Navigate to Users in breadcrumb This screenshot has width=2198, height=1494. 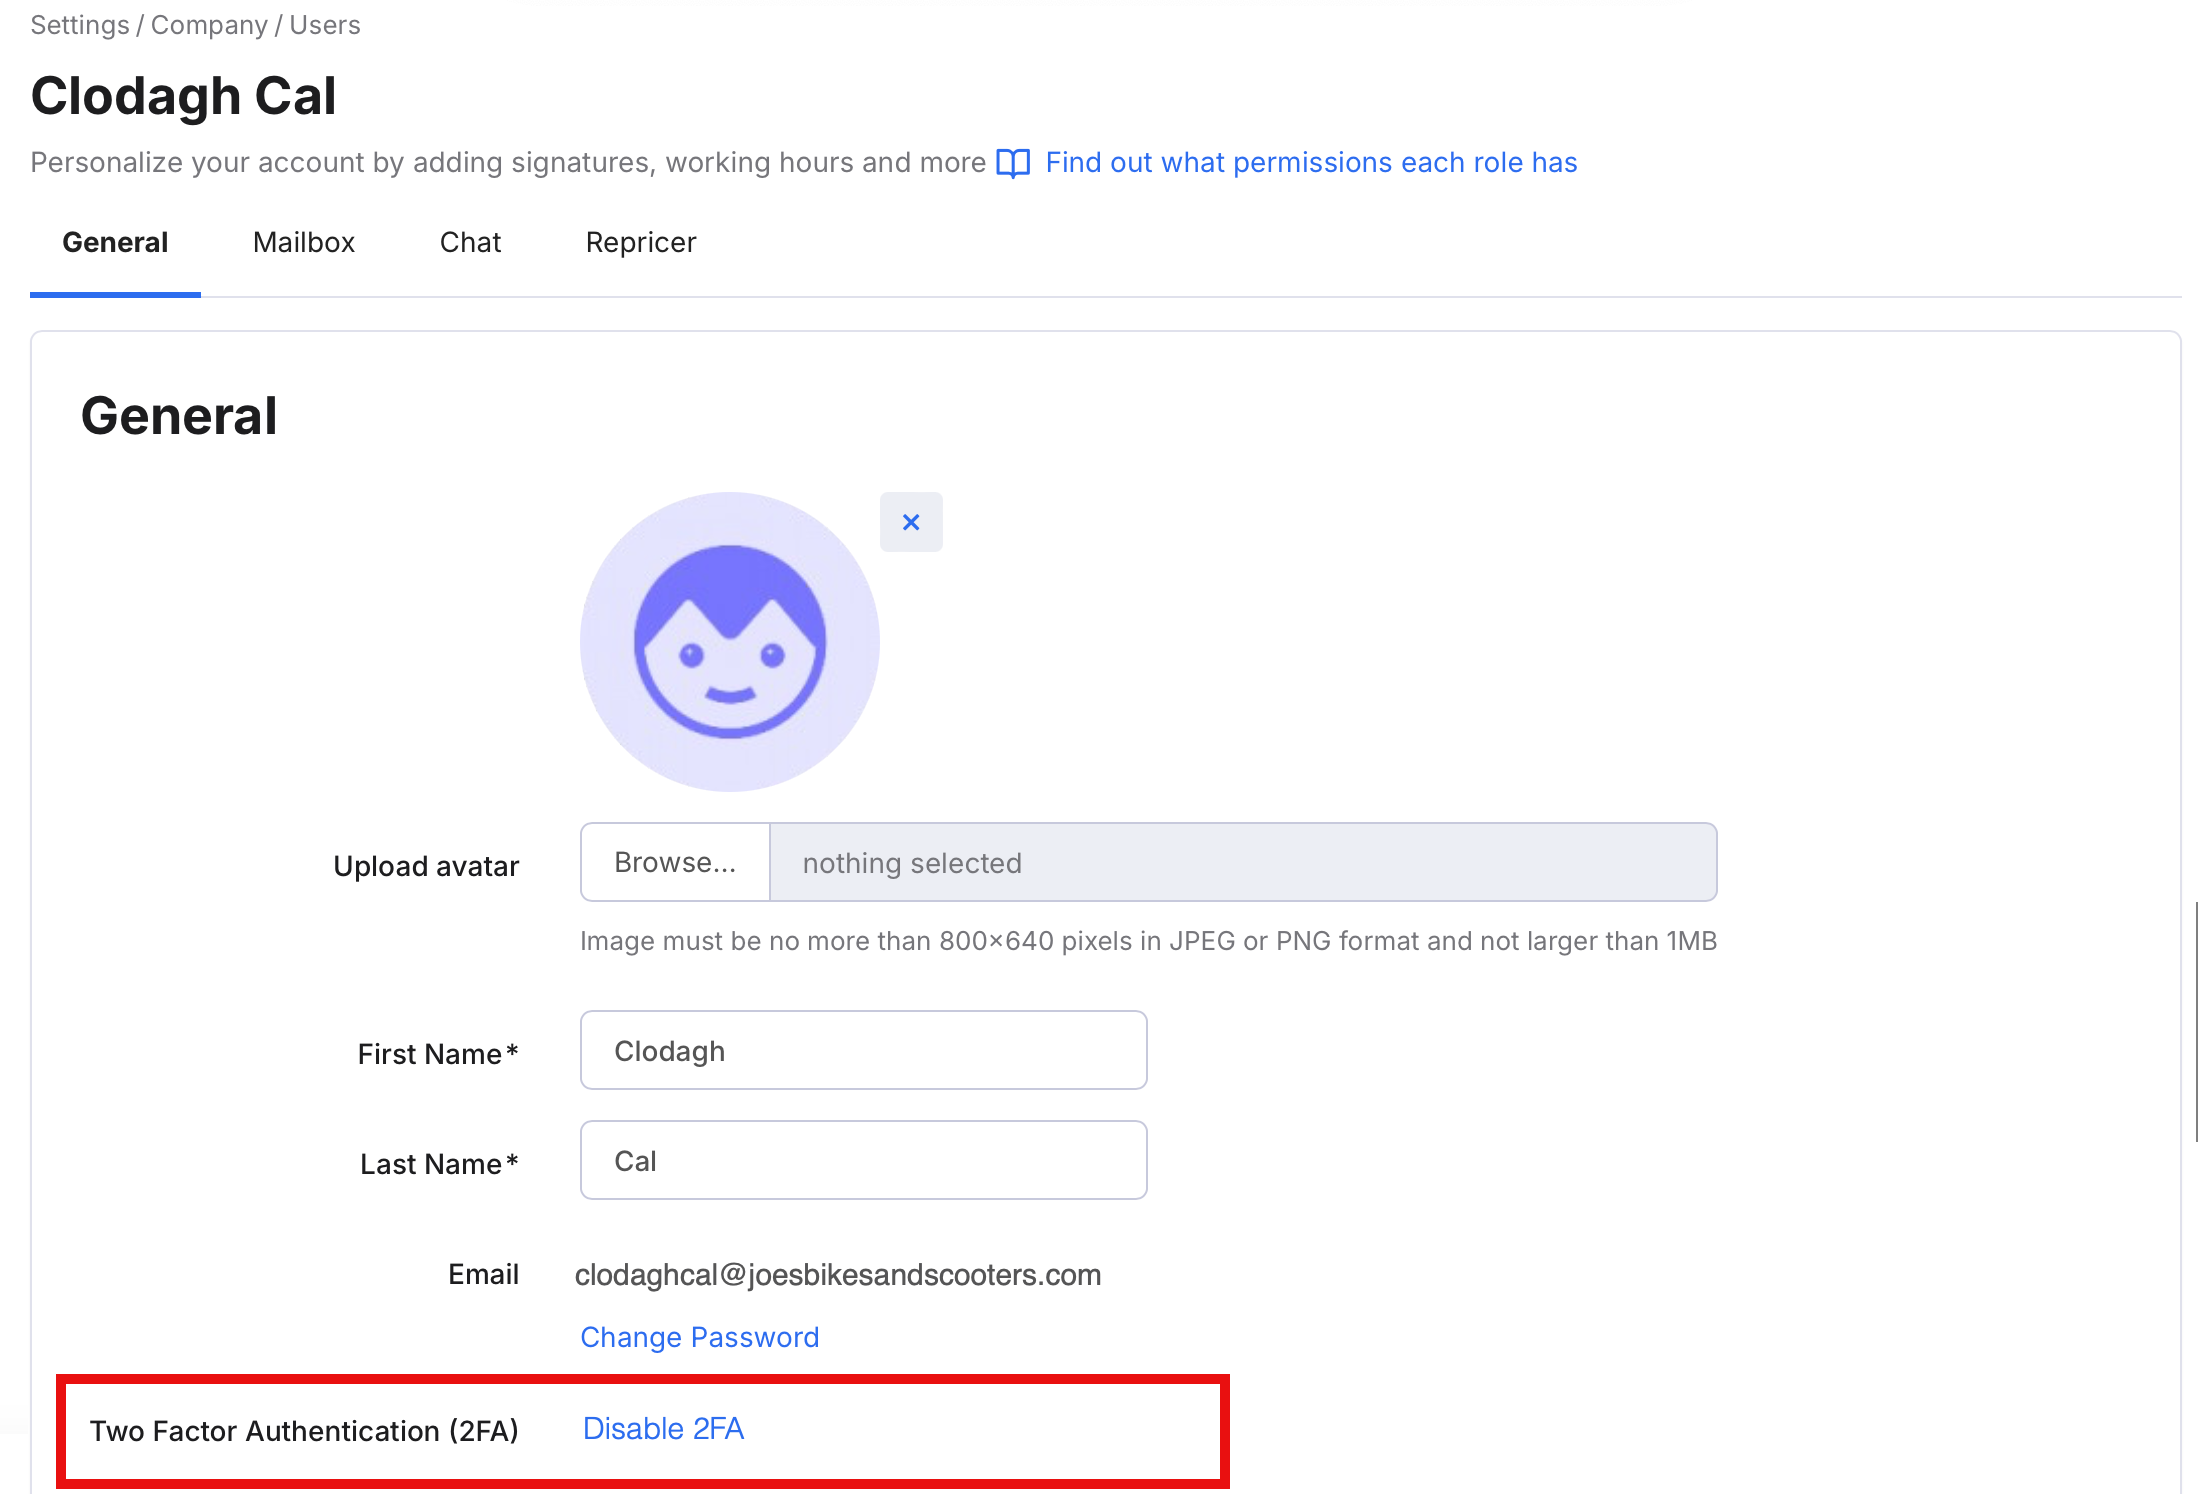click(325, 25)
